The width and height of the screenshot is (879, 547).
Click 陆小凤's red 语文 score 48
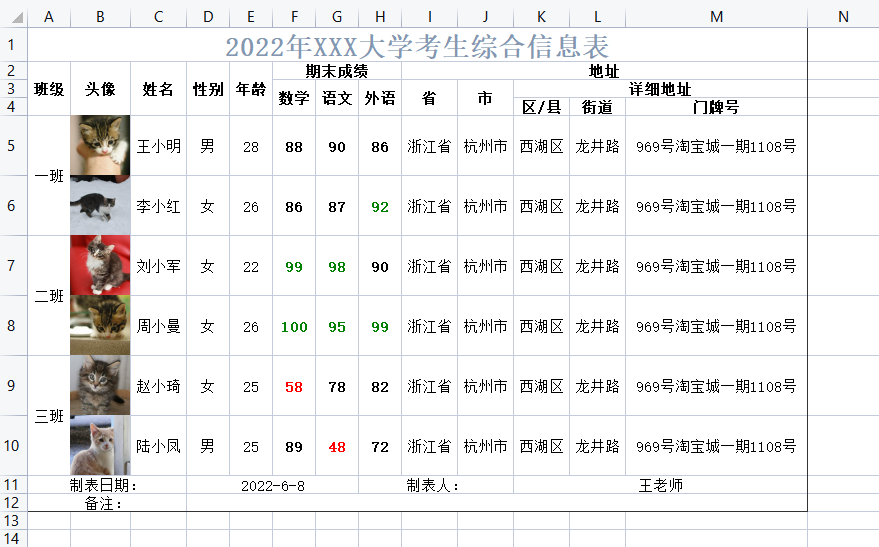(337, 446)
